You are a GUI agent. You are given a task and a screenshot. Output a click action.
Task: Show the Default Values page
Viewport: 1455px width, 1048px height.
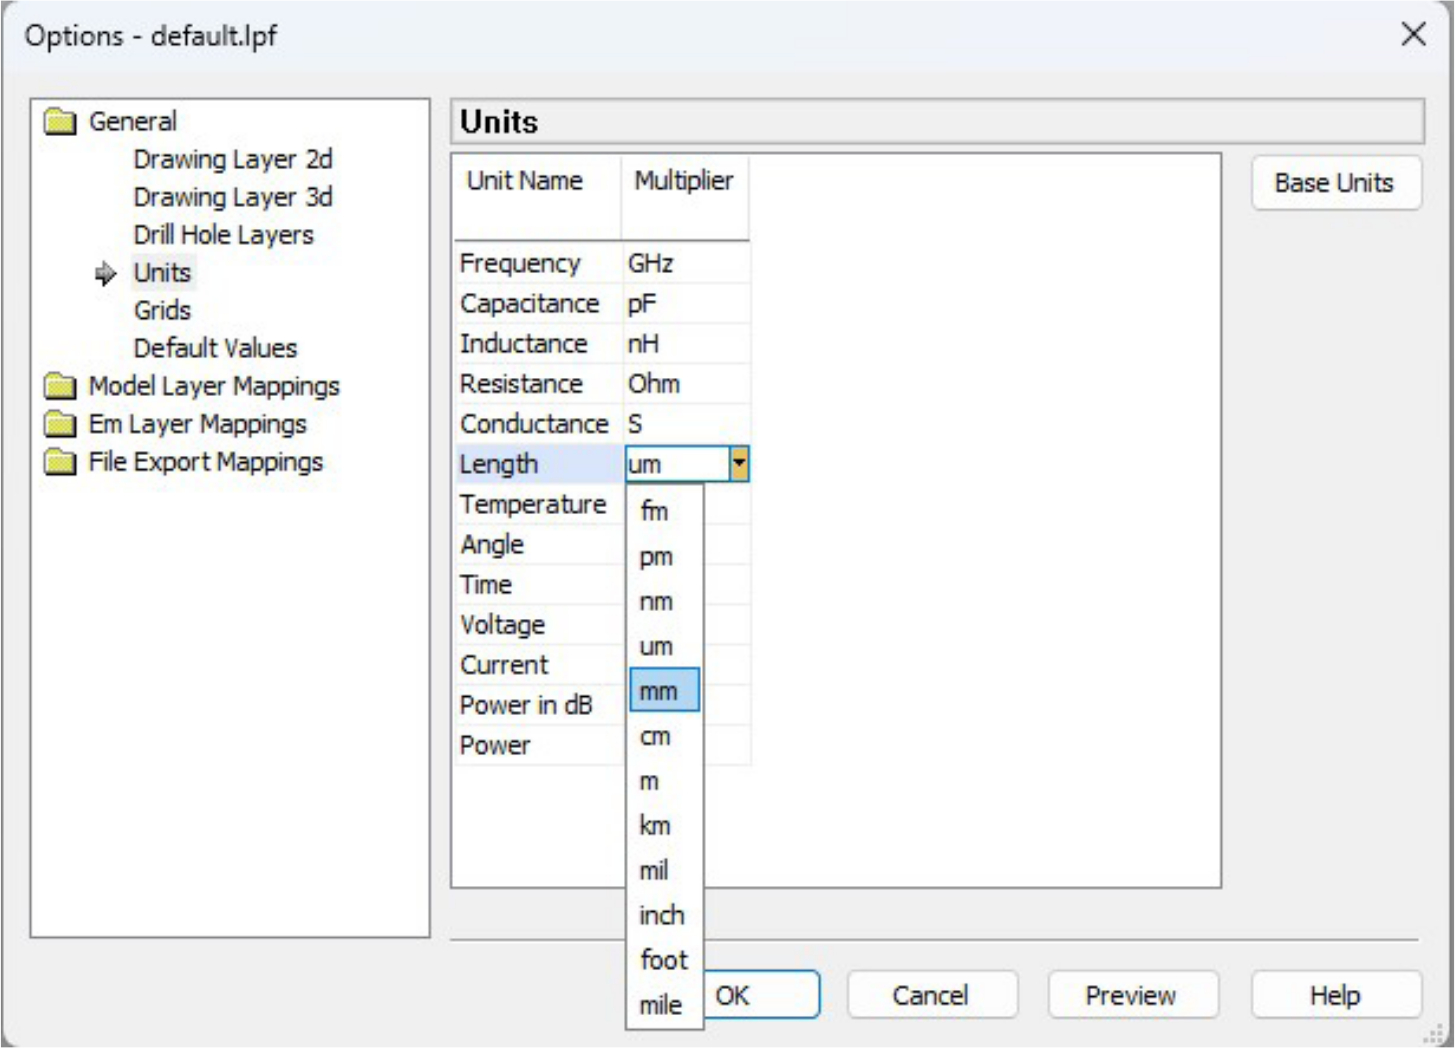click(215, 348)
